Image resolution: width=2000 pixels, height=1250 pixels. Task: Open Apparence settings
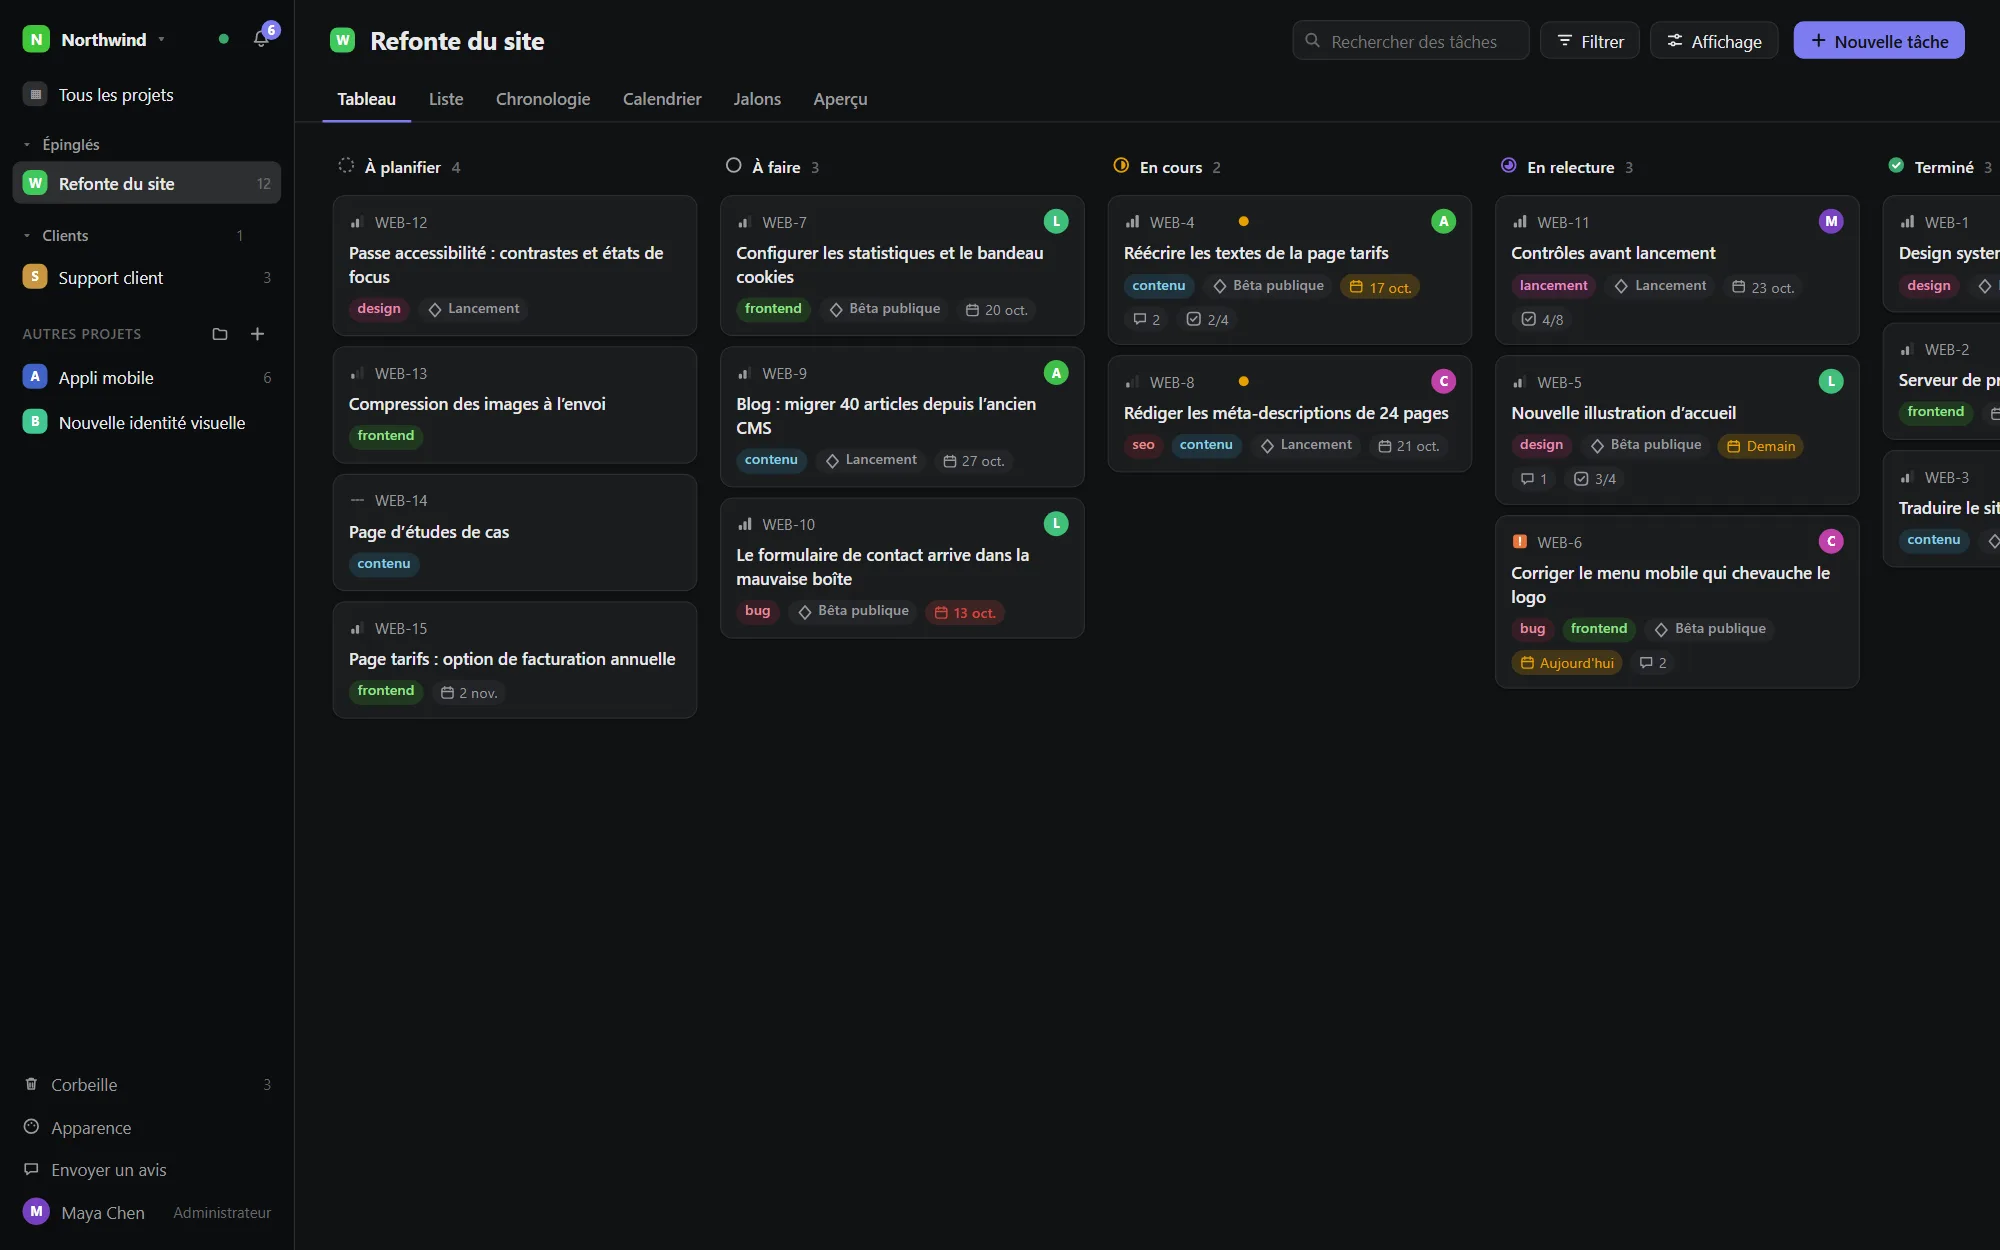[147, 1128]
